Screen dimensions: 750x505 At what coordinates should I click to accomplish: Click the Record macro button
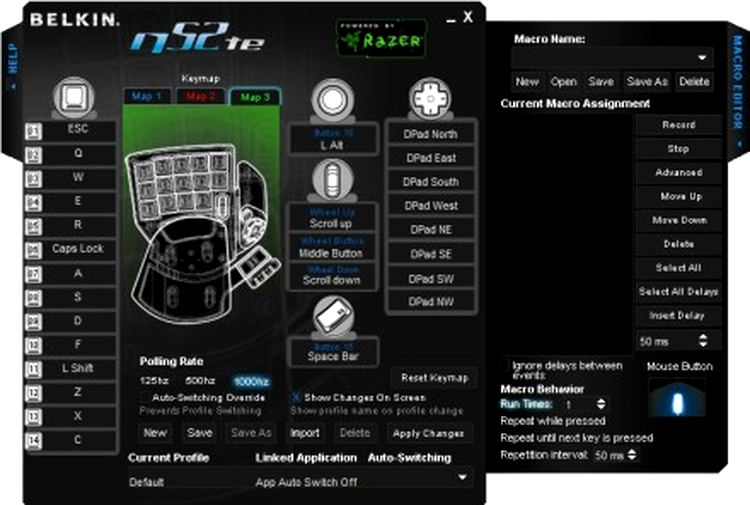tap(679, 125)
